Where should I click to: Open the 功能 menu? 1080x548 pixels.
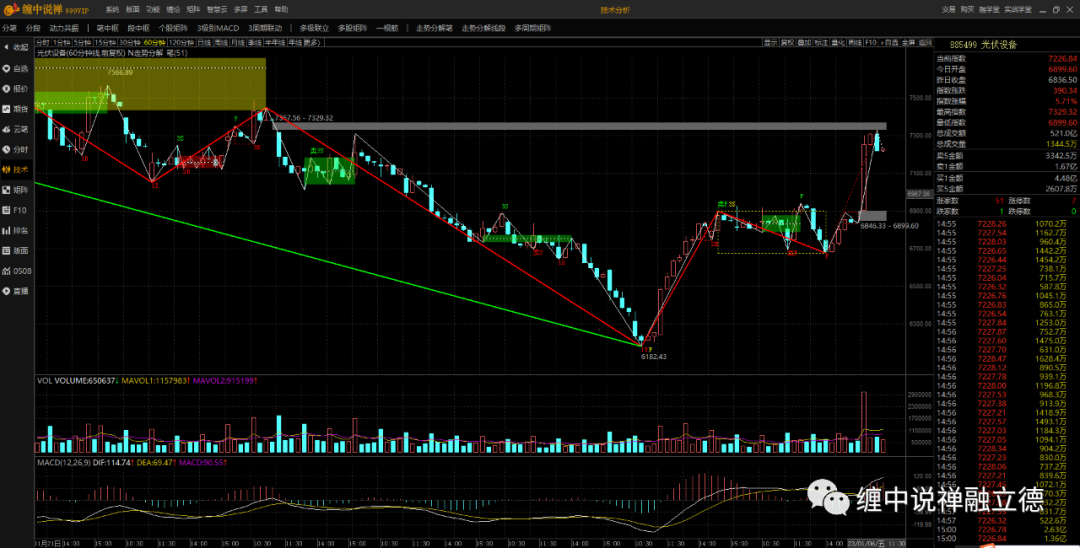tap(152, 10)
